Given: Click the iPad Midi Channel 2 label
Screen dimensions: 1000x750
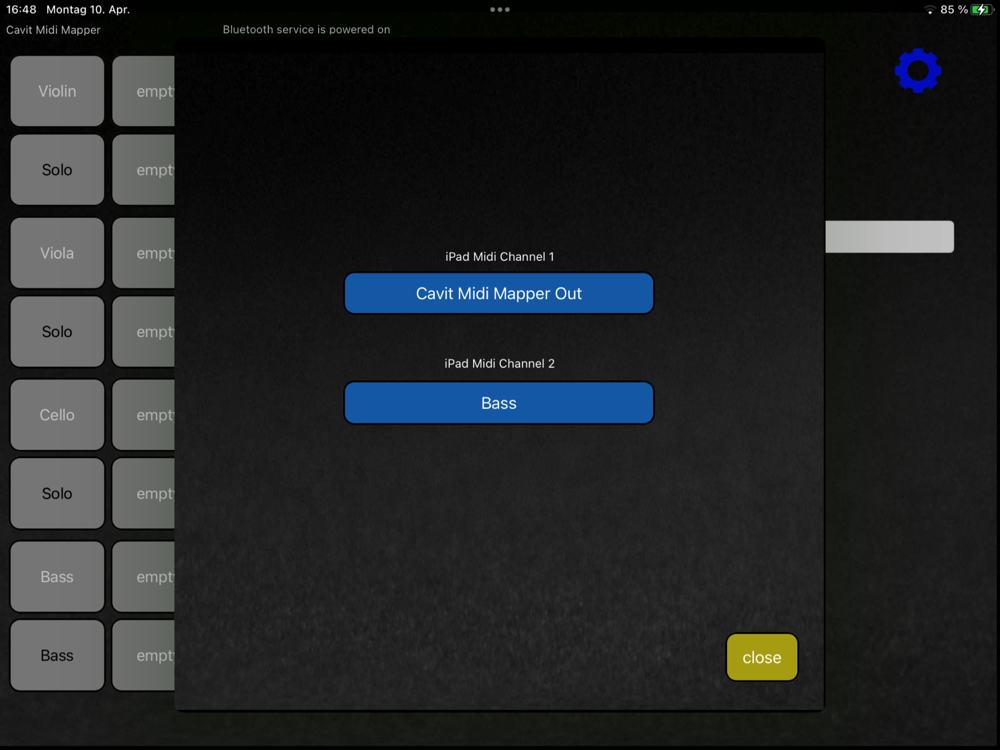Looking at the screenshot, I should point(499,364).
